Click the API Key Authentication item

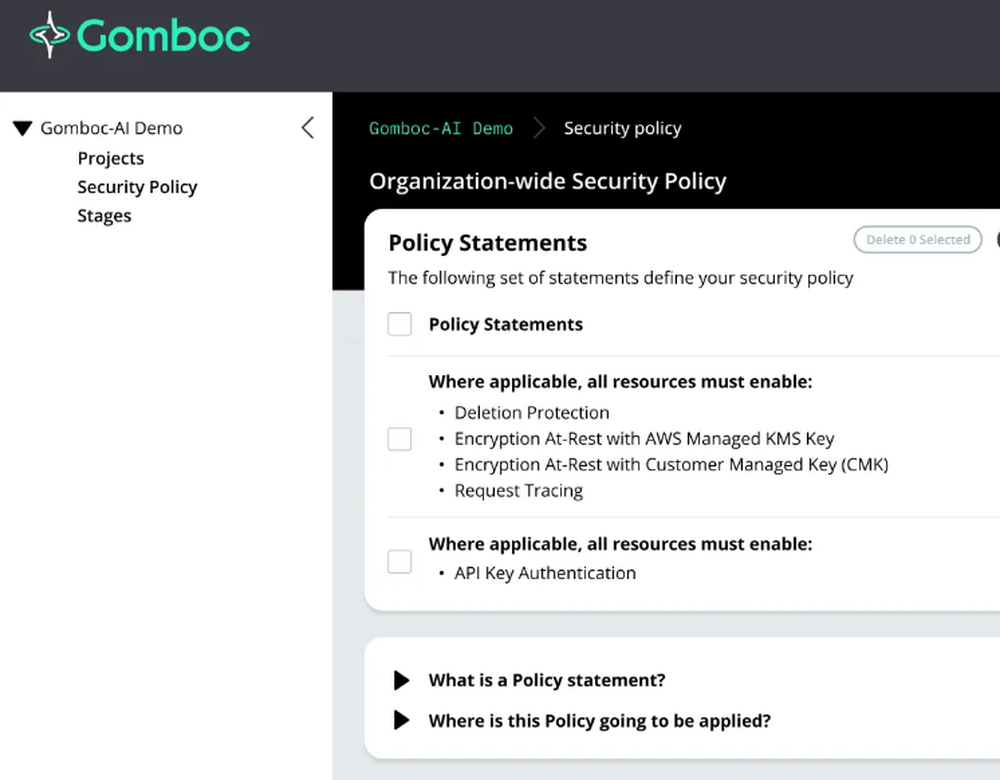tap(545, 573)
